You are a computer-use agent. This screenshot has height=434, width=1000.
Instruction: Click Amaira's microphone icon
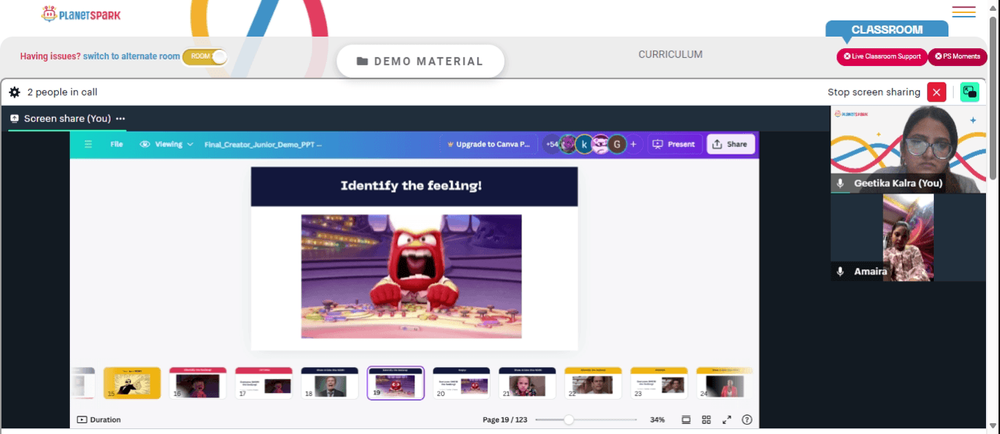click(840, 271)
